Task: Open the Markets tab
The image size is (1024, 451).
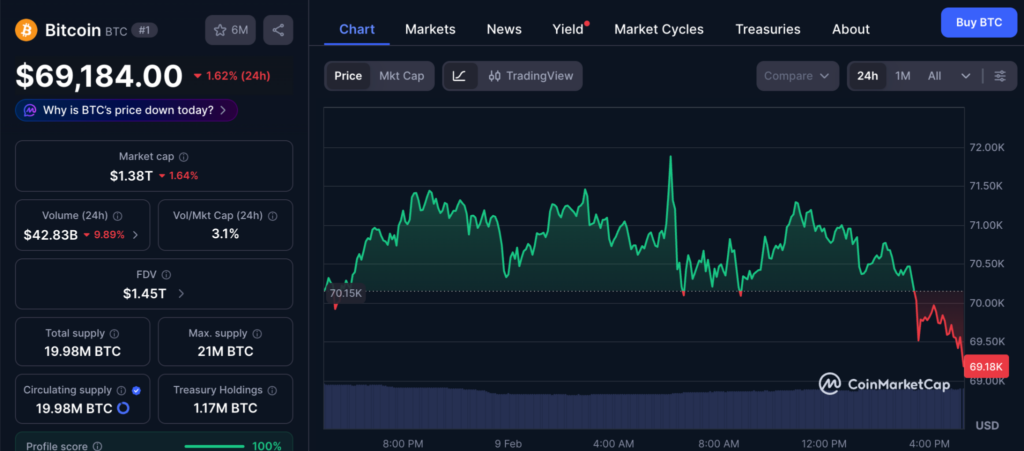Action: click(x=430, y=29)
